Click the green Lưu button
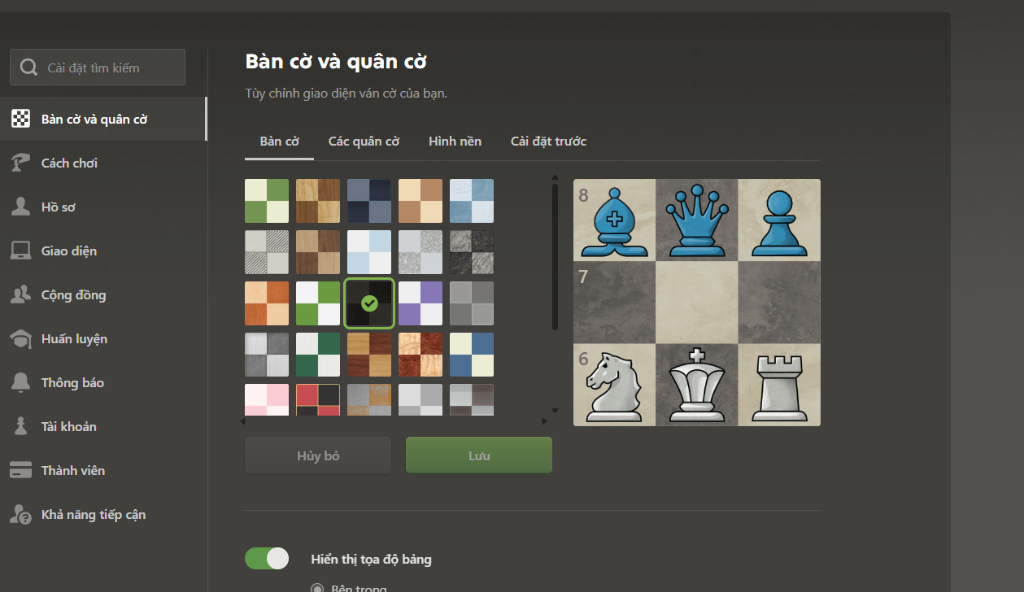The width and height of the screenshot is (1024, 592). click(479, 455)
